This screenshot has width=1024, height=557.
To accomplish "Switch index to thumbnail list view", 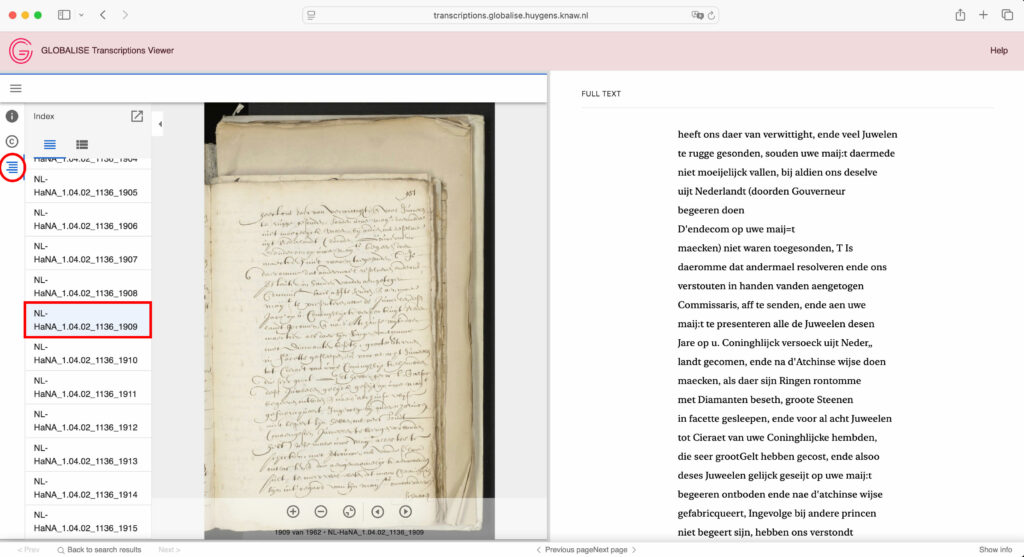I will pos(82,145).
